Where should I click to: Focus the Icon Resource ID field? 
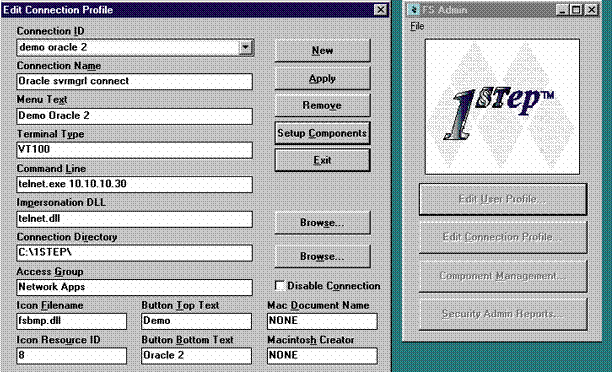71,356
